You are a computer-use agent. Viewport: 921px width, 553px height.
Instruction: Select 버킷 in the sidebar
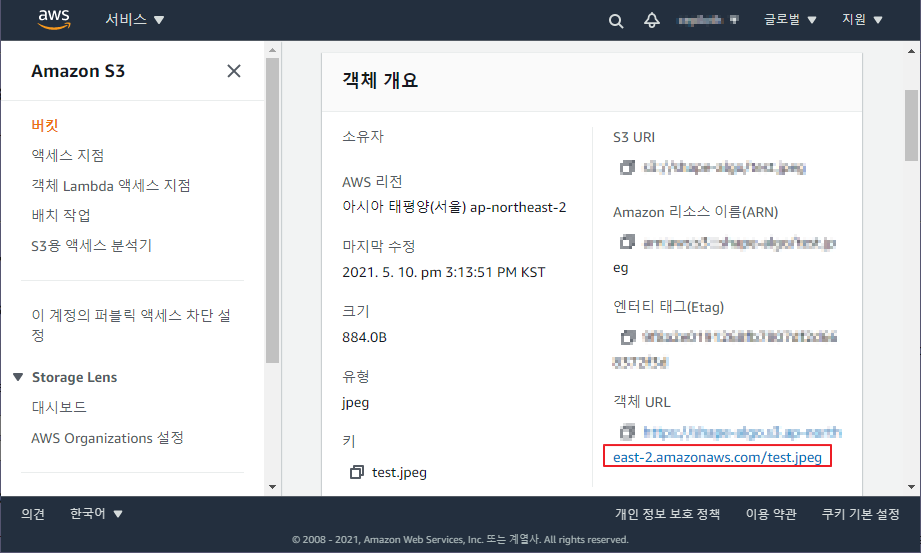click(x=45, y=125)
